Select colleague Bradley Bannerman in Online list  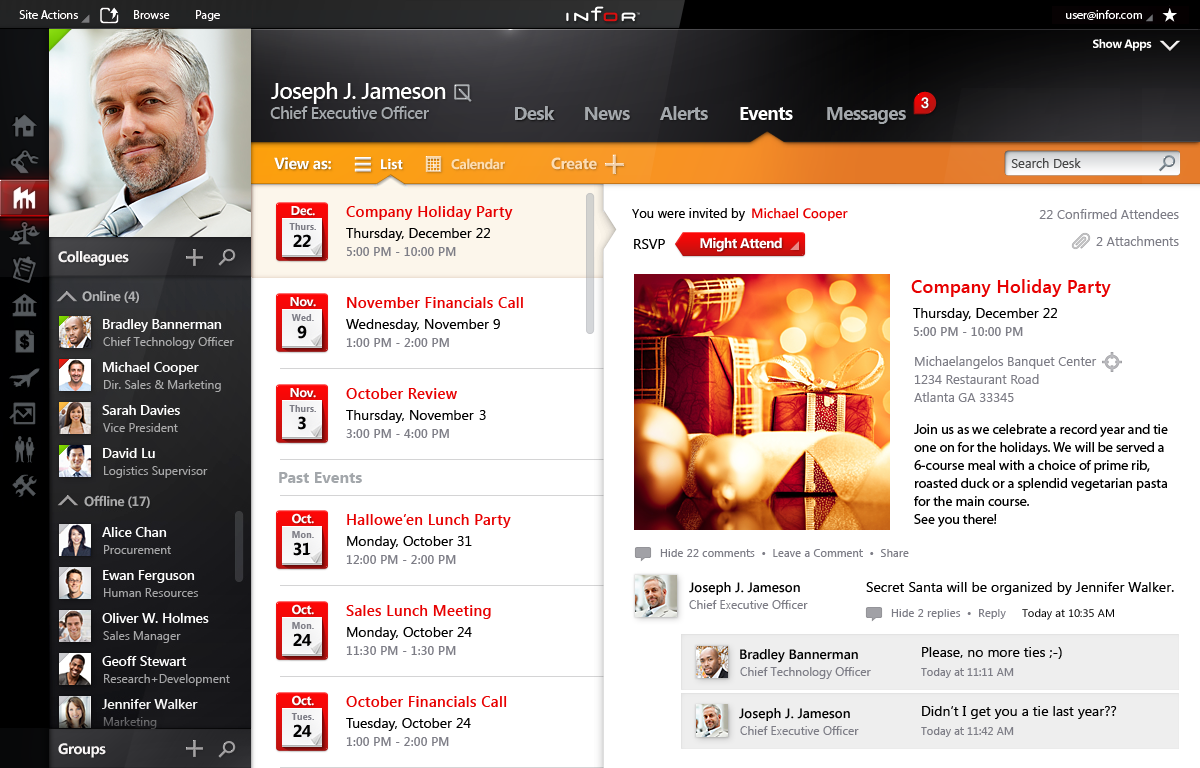(x=146, y=332)
